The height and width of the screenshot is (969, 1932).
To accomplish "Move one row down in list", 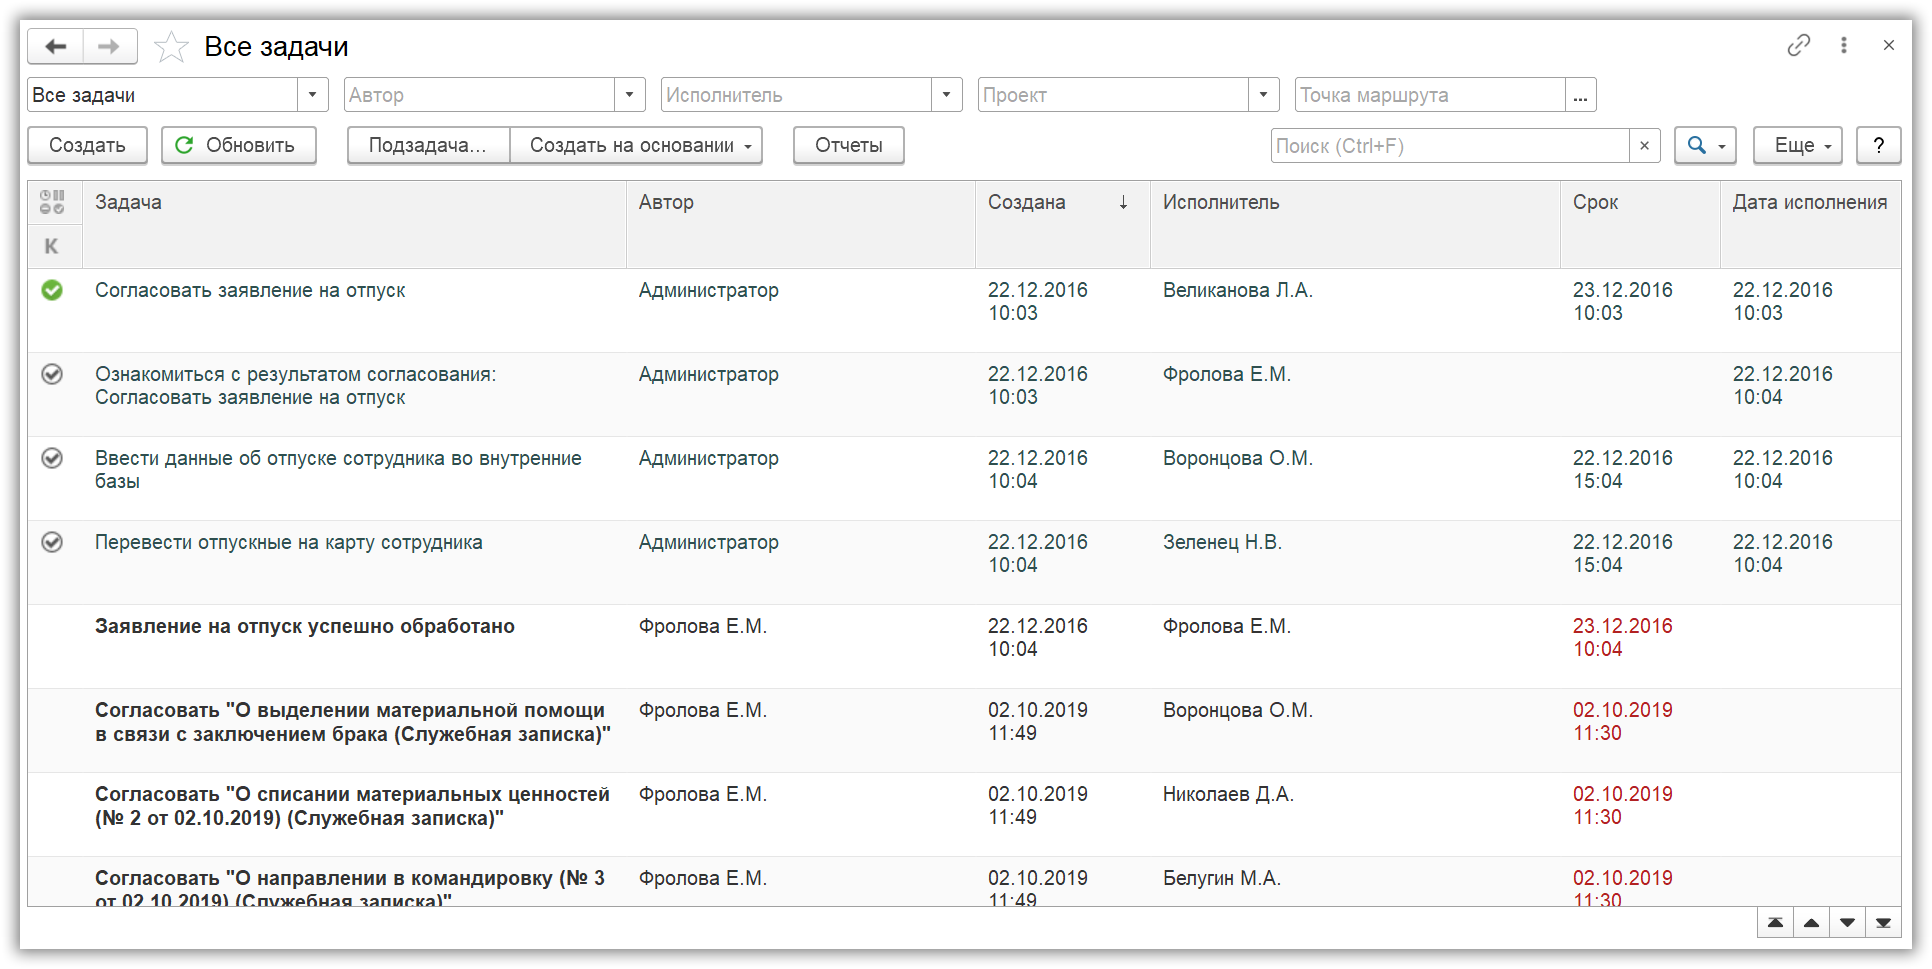I will click(x=1847, y=922).
